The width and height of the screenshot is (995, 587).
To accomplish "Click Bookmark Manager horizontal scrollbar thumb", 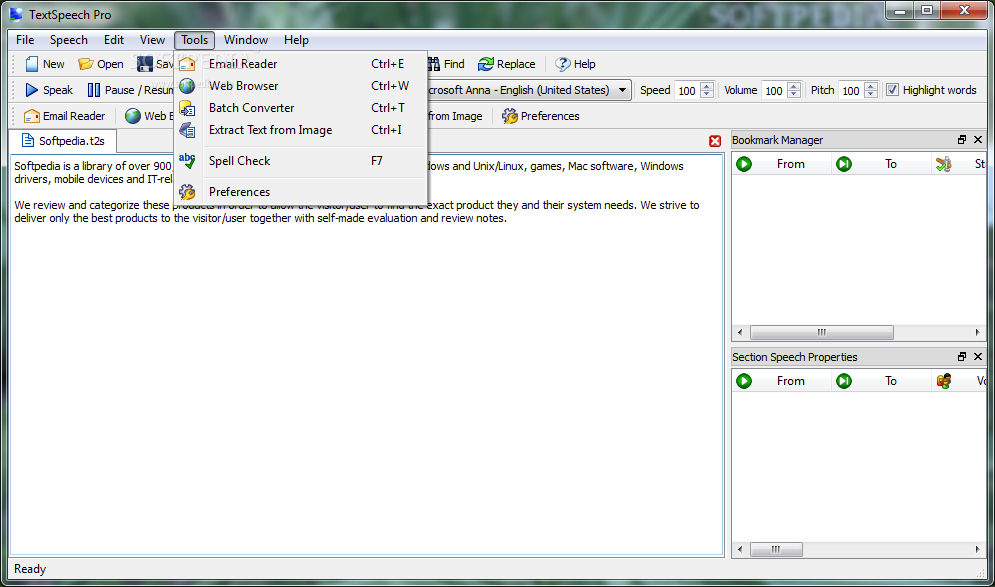I will pyautogui.click(x=822, y=333).
